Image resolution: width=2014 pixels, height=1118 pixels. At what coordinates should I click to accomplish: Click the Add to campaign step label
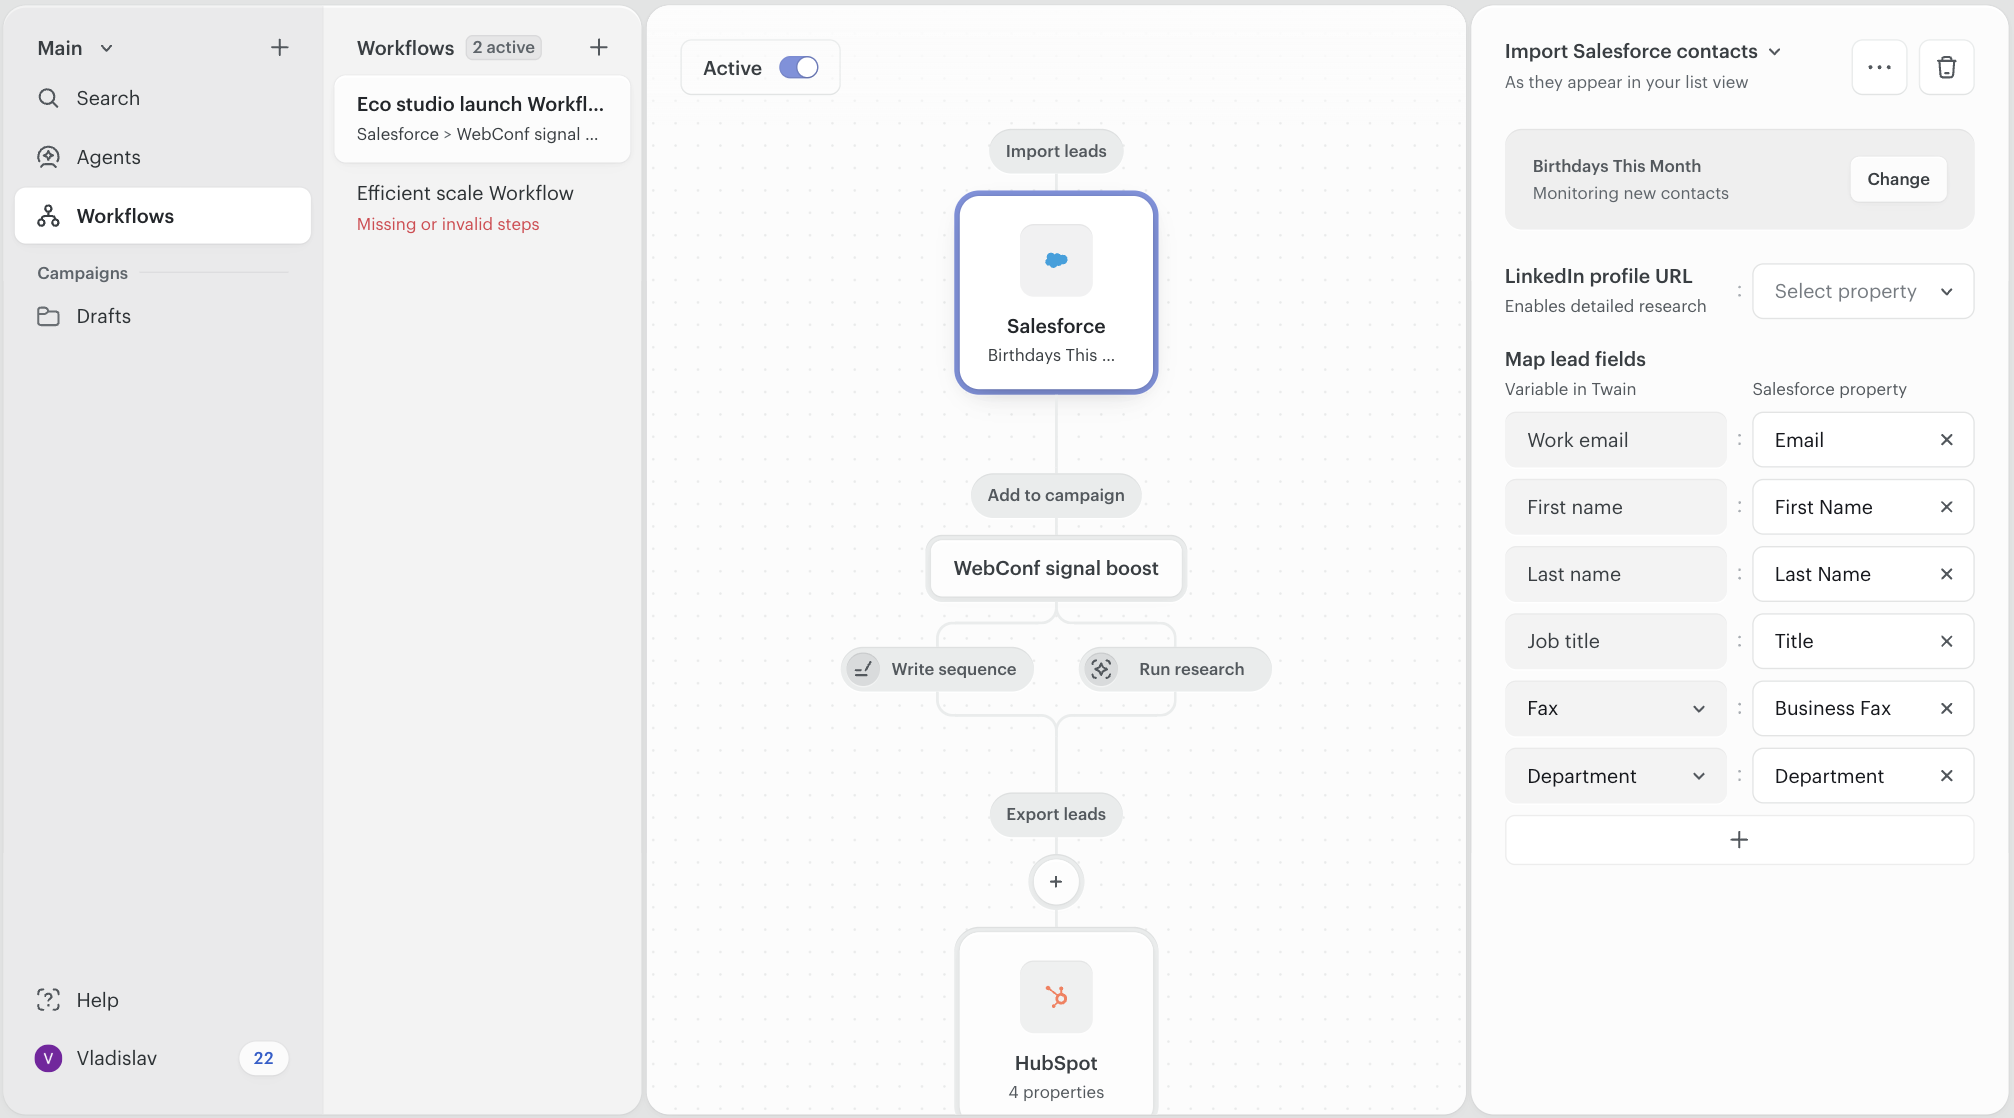click(x=1056, y=495)
